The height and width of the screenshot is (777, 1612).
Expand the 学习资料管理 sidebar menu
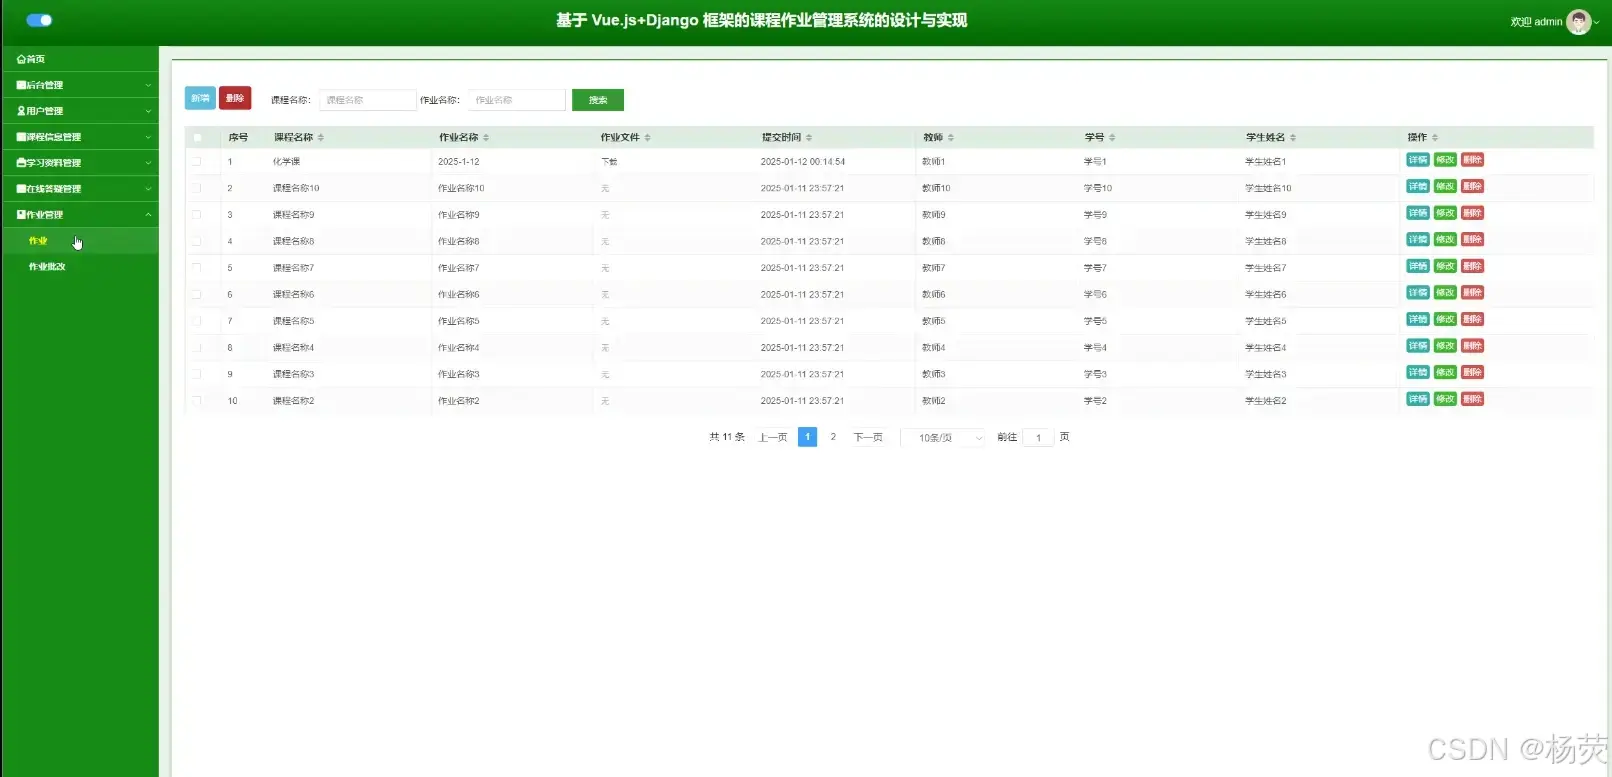click(x=79, y=163)
